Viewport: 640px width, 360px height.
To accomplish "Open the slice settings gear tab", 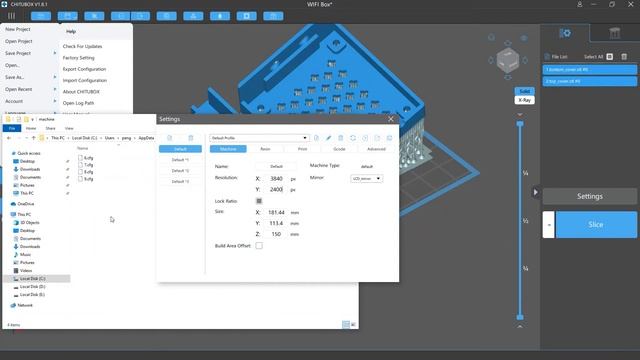I will pos(565,33).
